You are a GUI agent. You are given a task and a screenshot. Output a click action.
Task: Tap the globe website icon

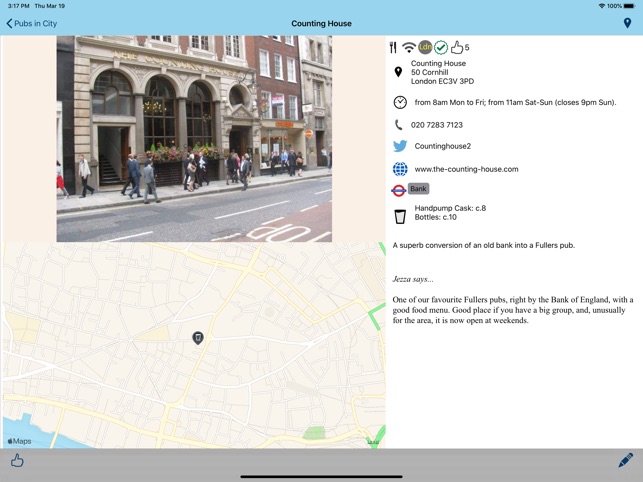pos(400,169)
